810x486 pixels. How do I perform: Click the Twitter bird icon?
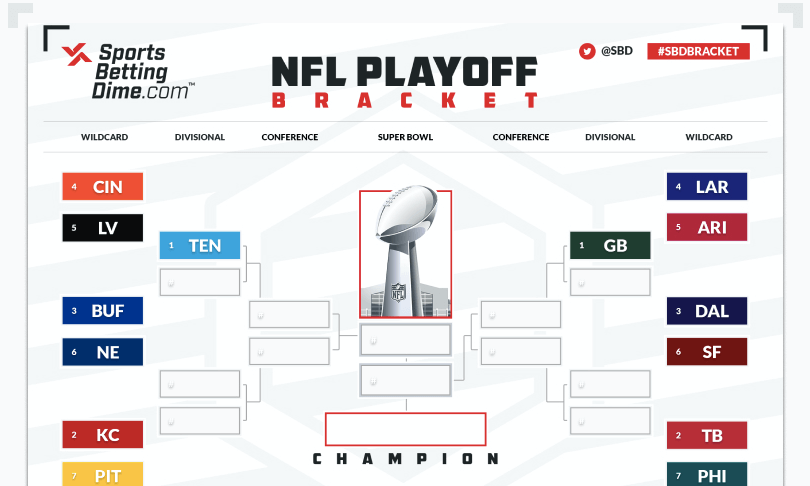(587, 51)
